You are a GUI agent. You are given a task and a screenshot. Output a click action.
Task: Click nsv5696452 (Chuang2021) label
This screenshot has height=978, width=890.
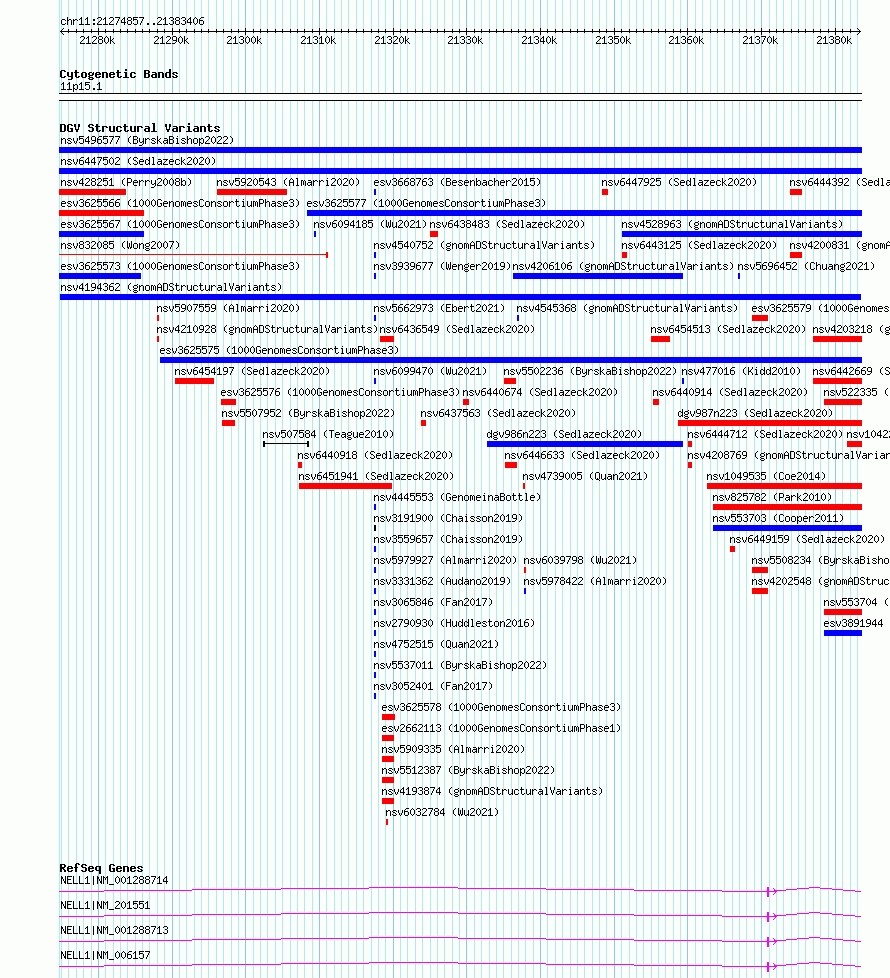coord(806,267)
